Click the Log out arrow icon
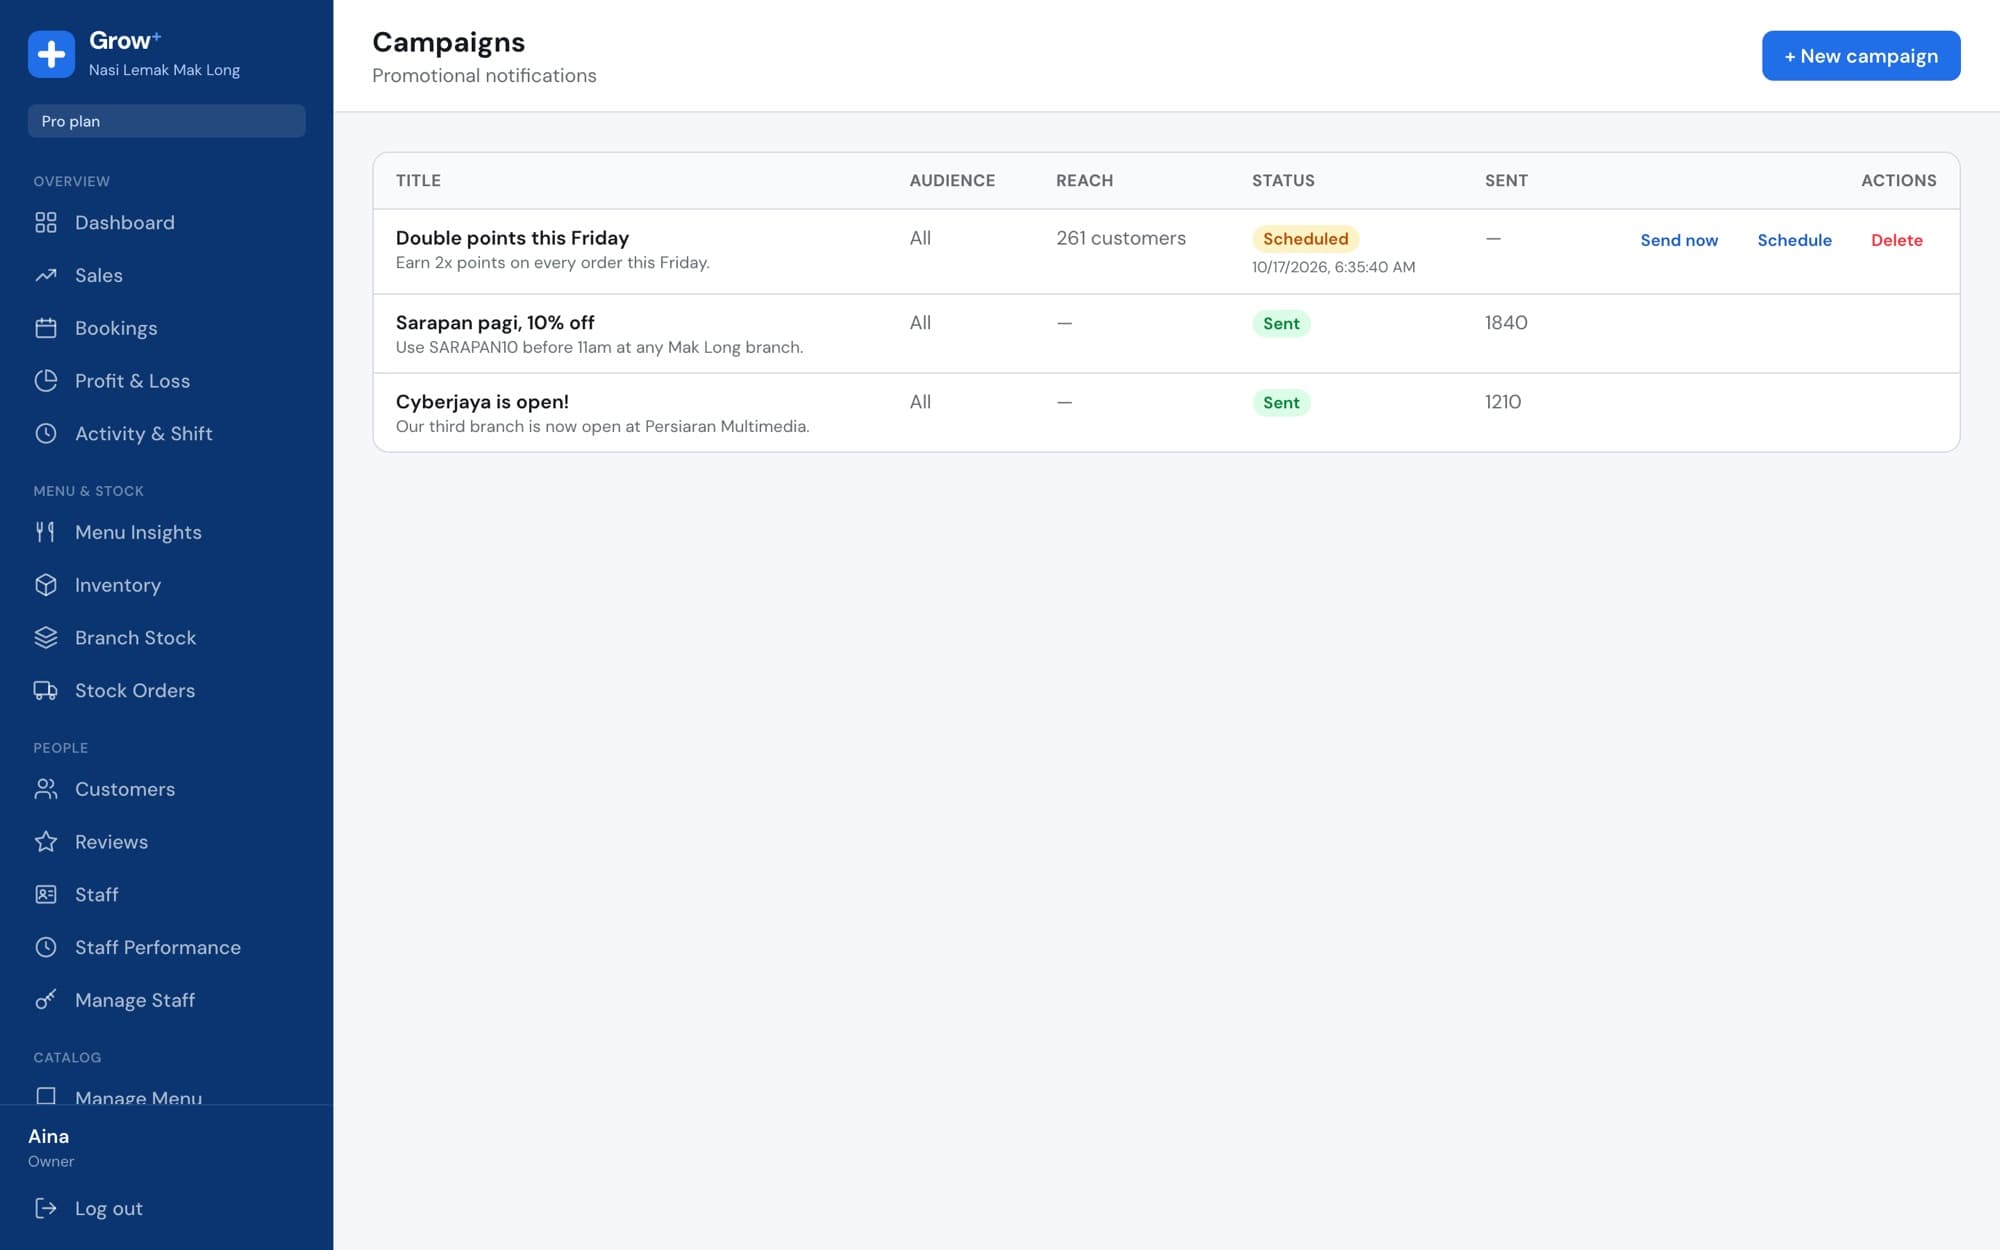 coord(46,1208)
